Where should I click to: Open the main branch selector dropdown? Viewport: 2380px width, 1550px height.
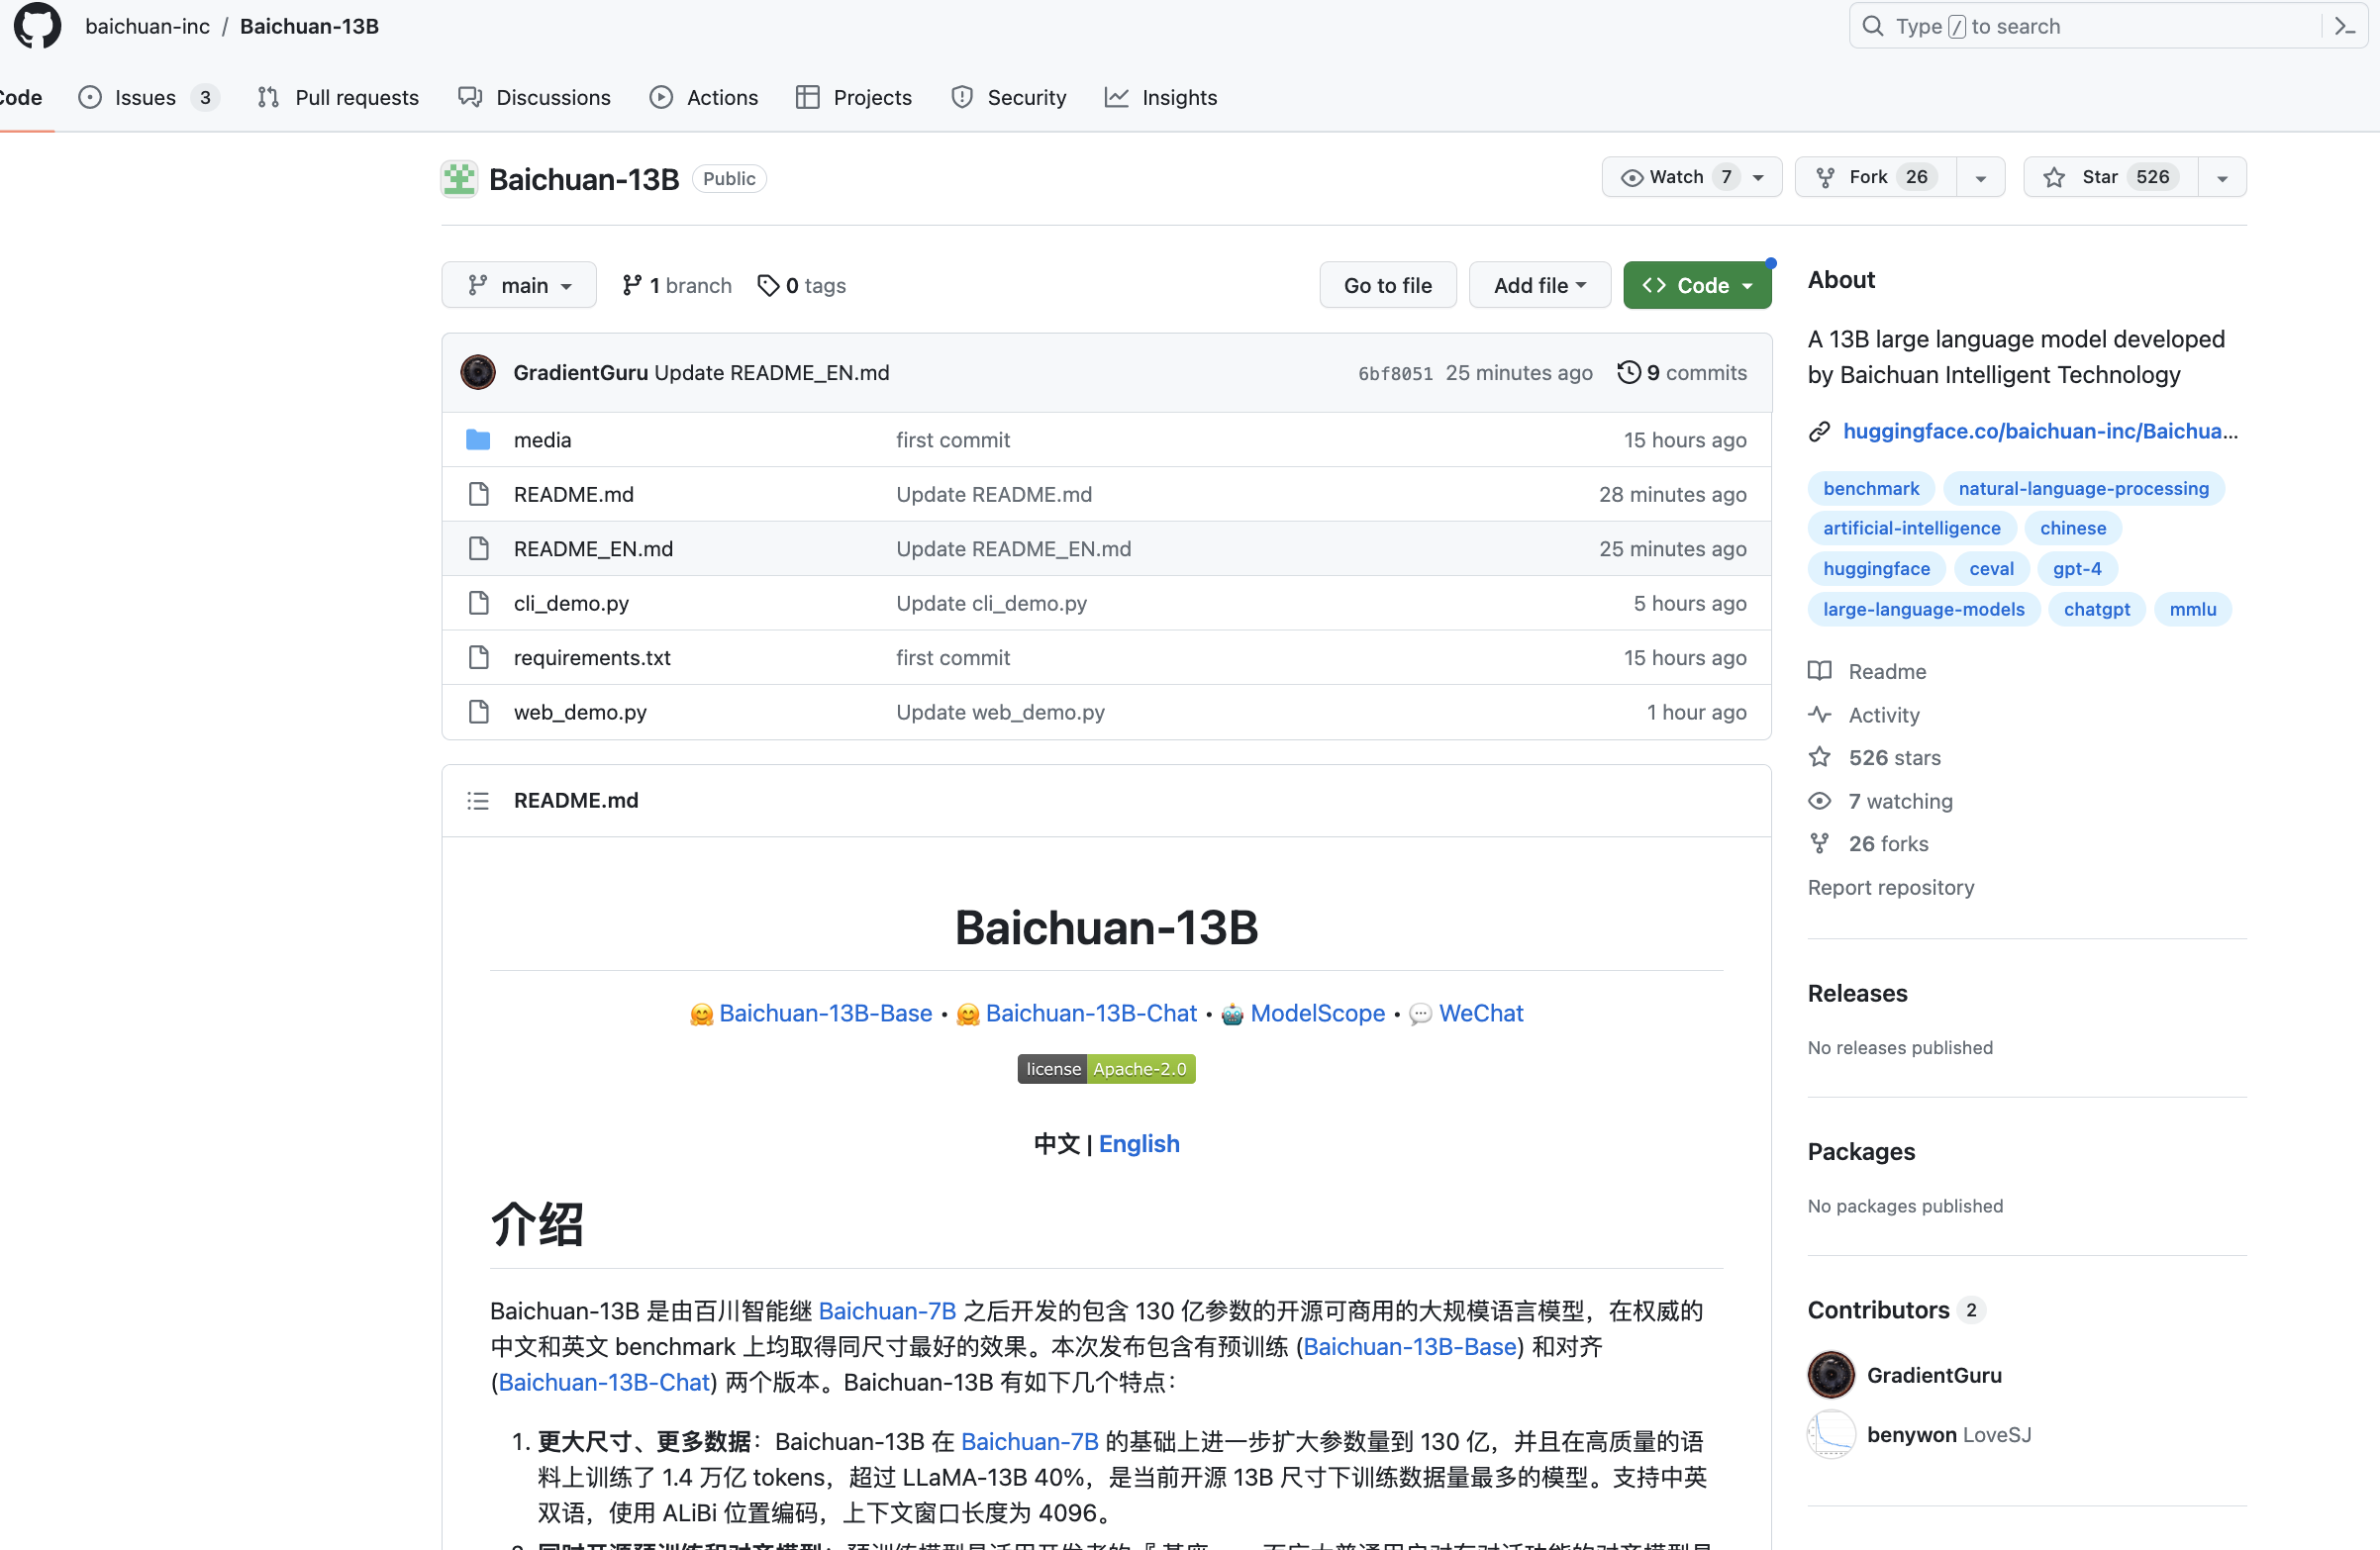click(x=519, y=286)
